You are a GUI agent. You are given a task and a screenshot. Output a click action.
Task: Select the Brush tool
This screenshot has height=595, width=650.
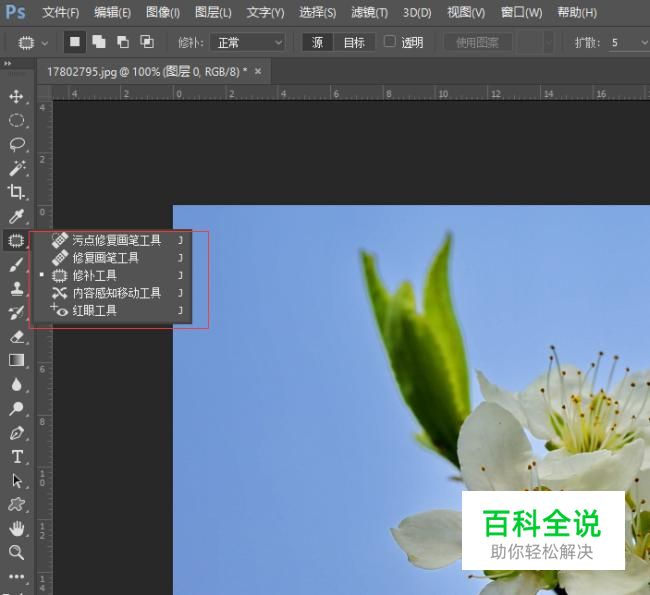click(16, 265)
